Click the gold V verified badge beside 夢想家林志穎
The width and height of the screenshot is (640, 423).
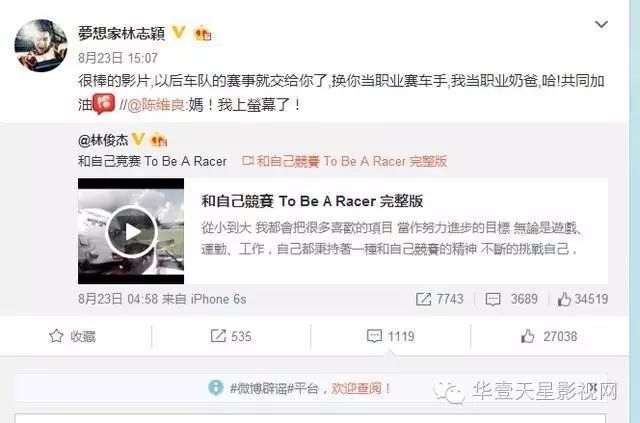point(179,32)
